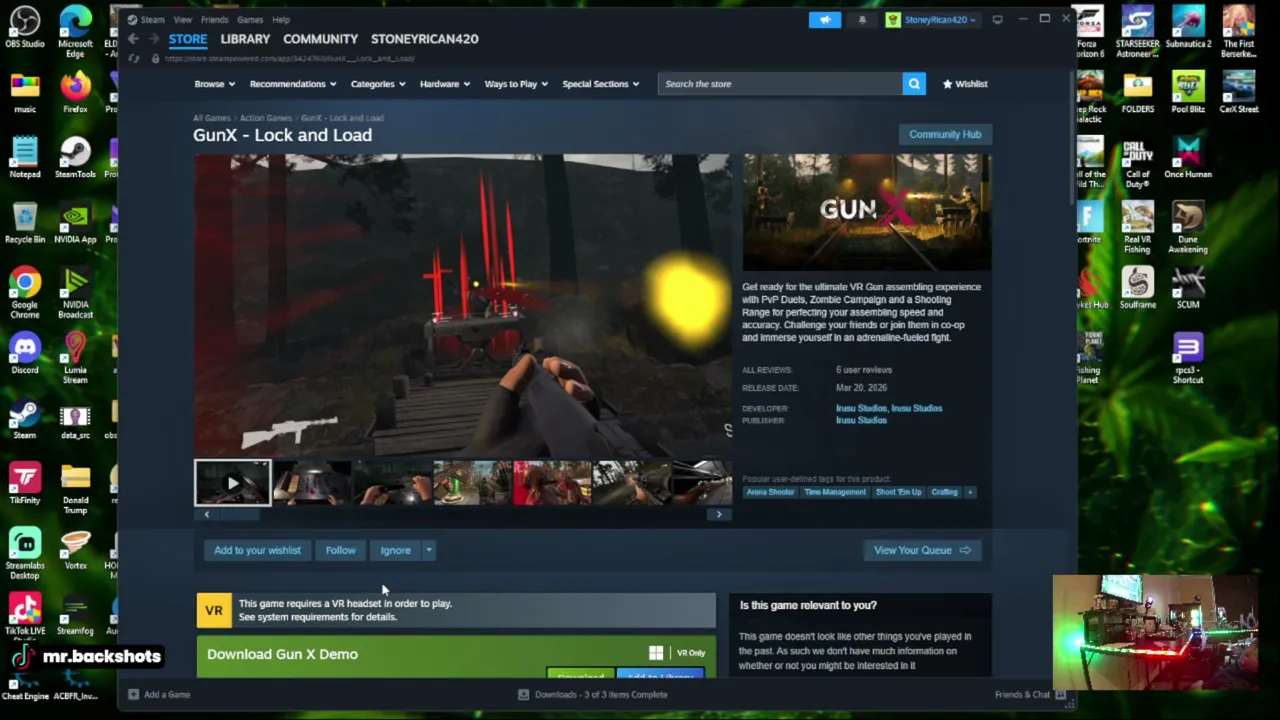Launch Microsoft Edge desktop shortcut
Image resolution: width=1280 pixels, height=720 pixels.
tap(75, 32)
